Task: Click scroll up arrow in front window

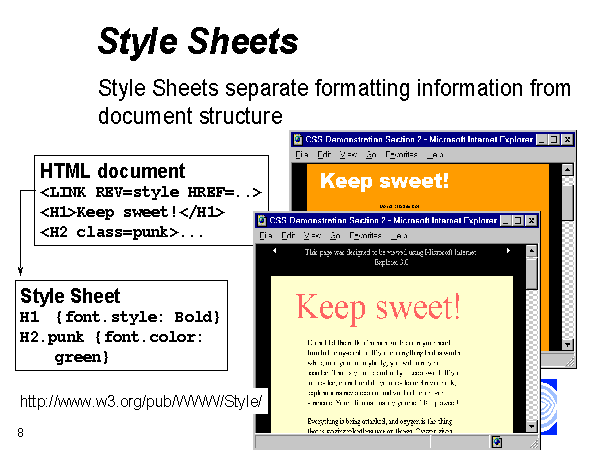Action: (532, 251)
